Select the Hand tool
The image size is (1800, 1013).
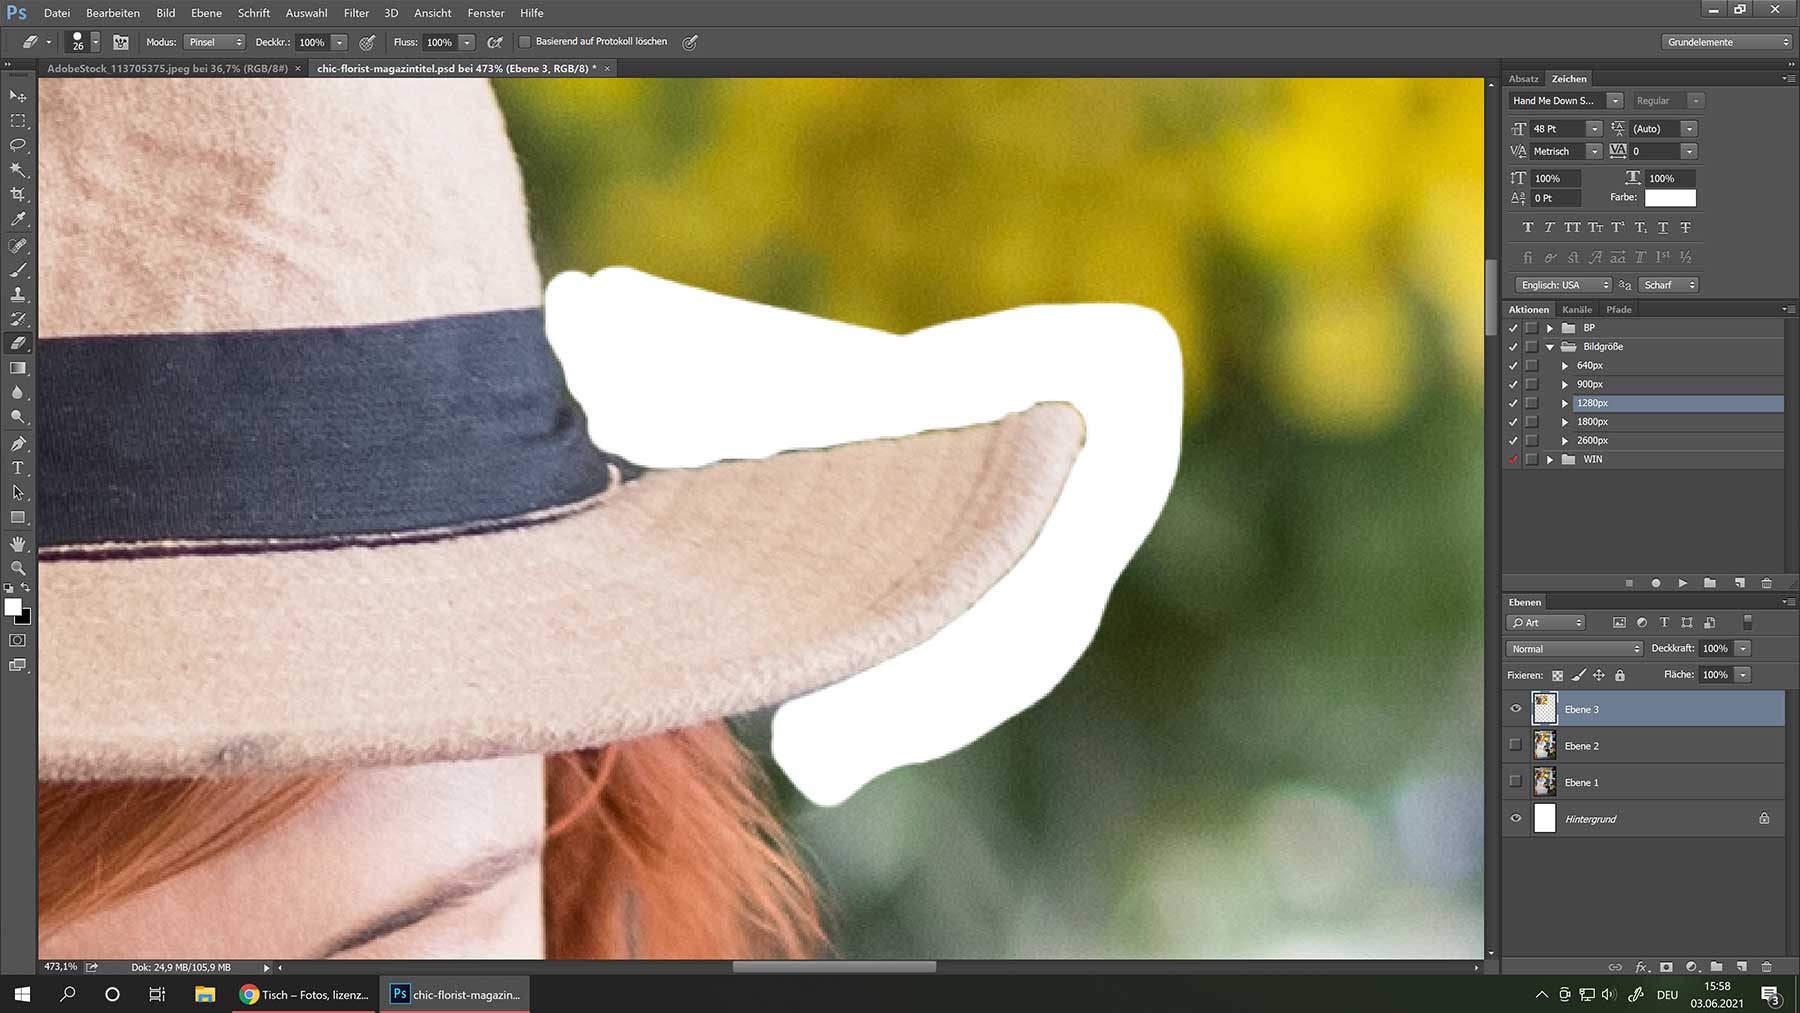tap(18, 544)
